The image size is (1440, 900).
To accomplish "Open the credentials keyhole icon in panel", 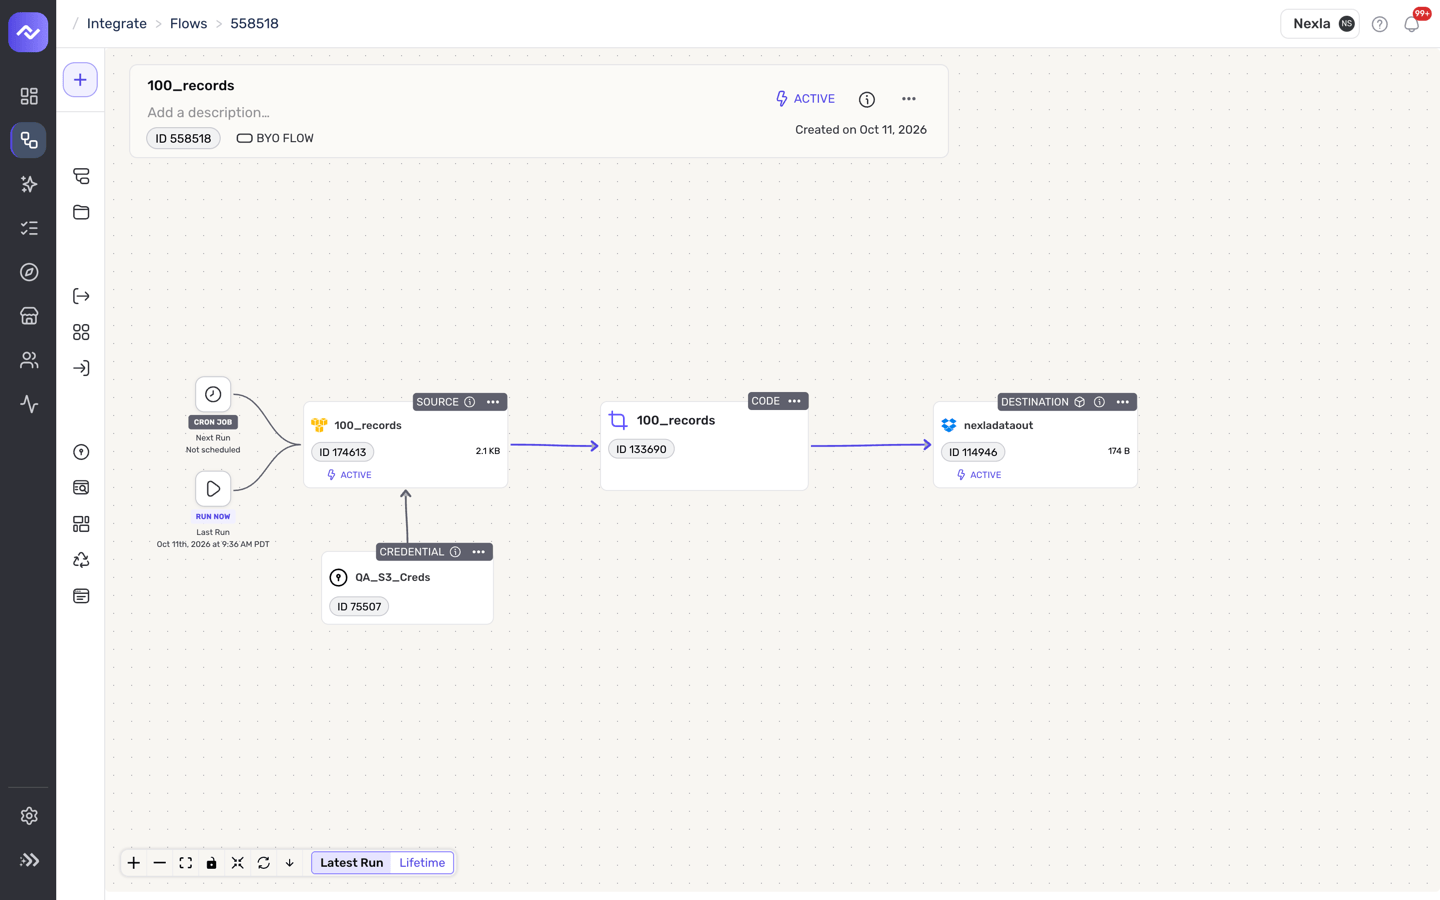I will [81, 452].
